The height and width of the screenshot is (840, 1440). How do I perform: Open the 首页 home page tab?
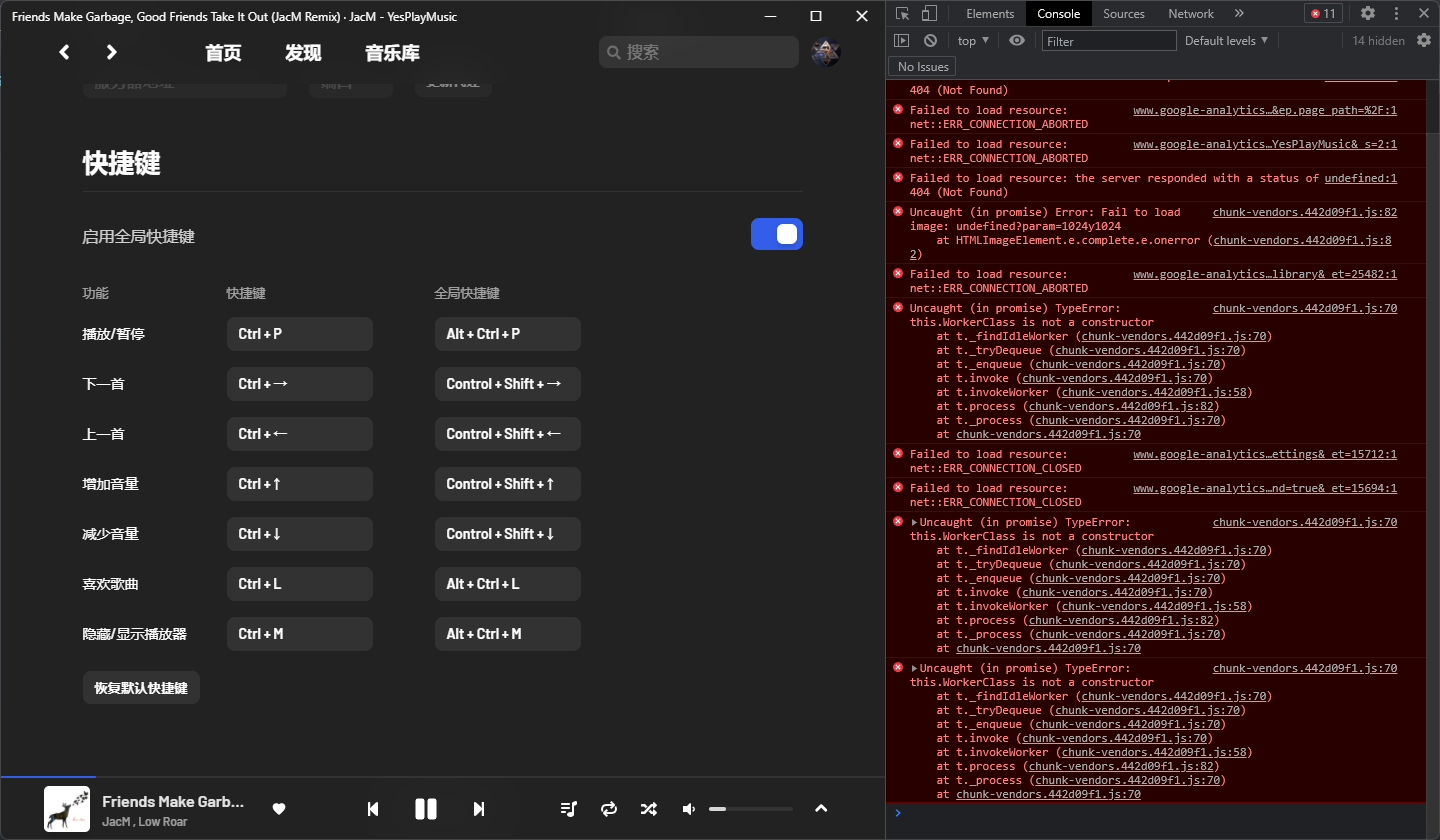coord(223,53)
